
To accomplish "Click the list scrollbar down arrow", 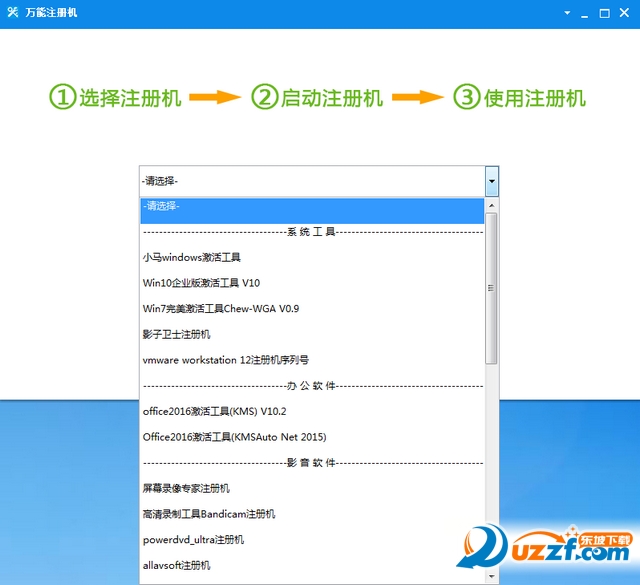I will 491,576.
